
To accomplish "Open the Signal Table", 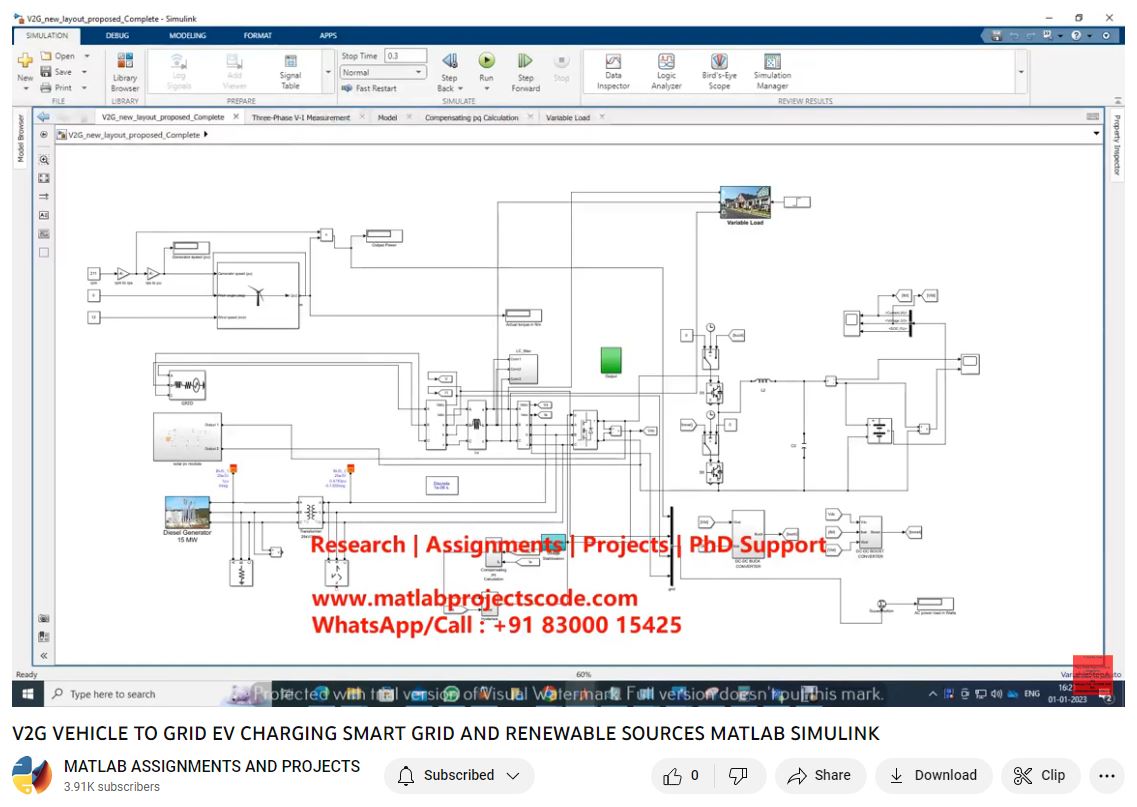I will tap(290, 70).
